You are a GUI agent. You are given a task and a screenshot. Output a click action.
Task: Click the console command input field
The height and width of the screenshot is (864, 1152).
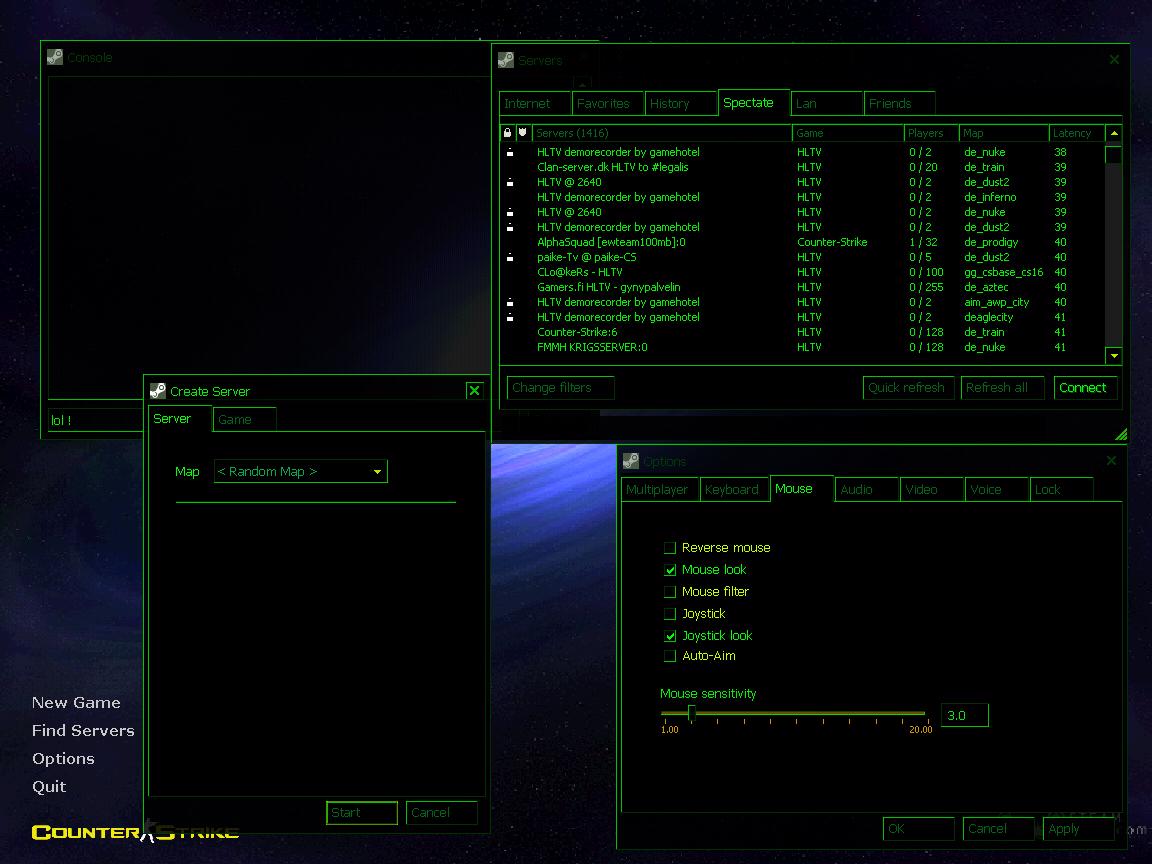[x=96, y=420]
